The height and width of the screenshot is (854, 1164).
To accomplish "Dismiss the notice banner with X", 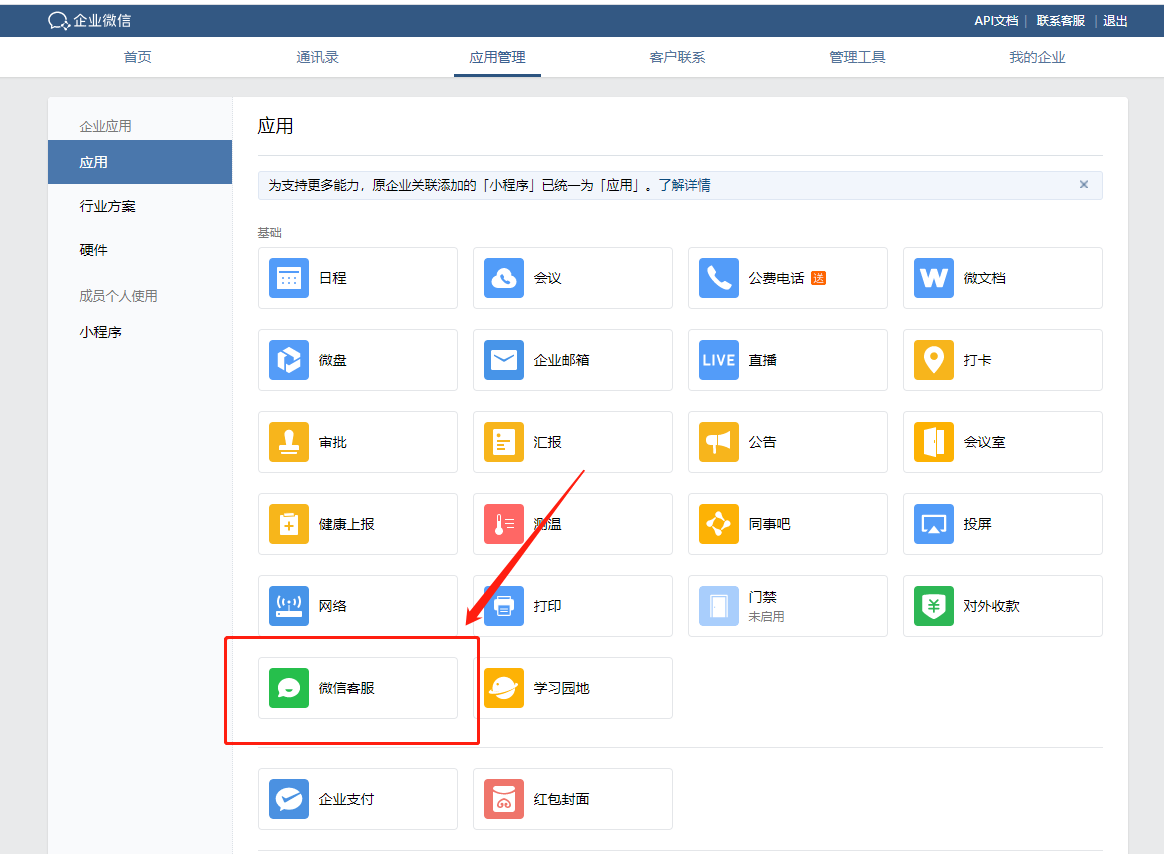I will pyautogui.click(x=1084, y=184).
